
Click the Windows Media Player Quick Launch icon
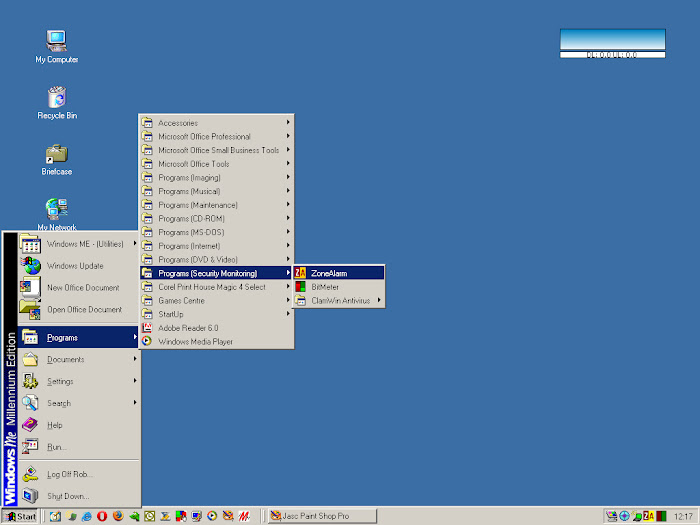click(212, 516)
